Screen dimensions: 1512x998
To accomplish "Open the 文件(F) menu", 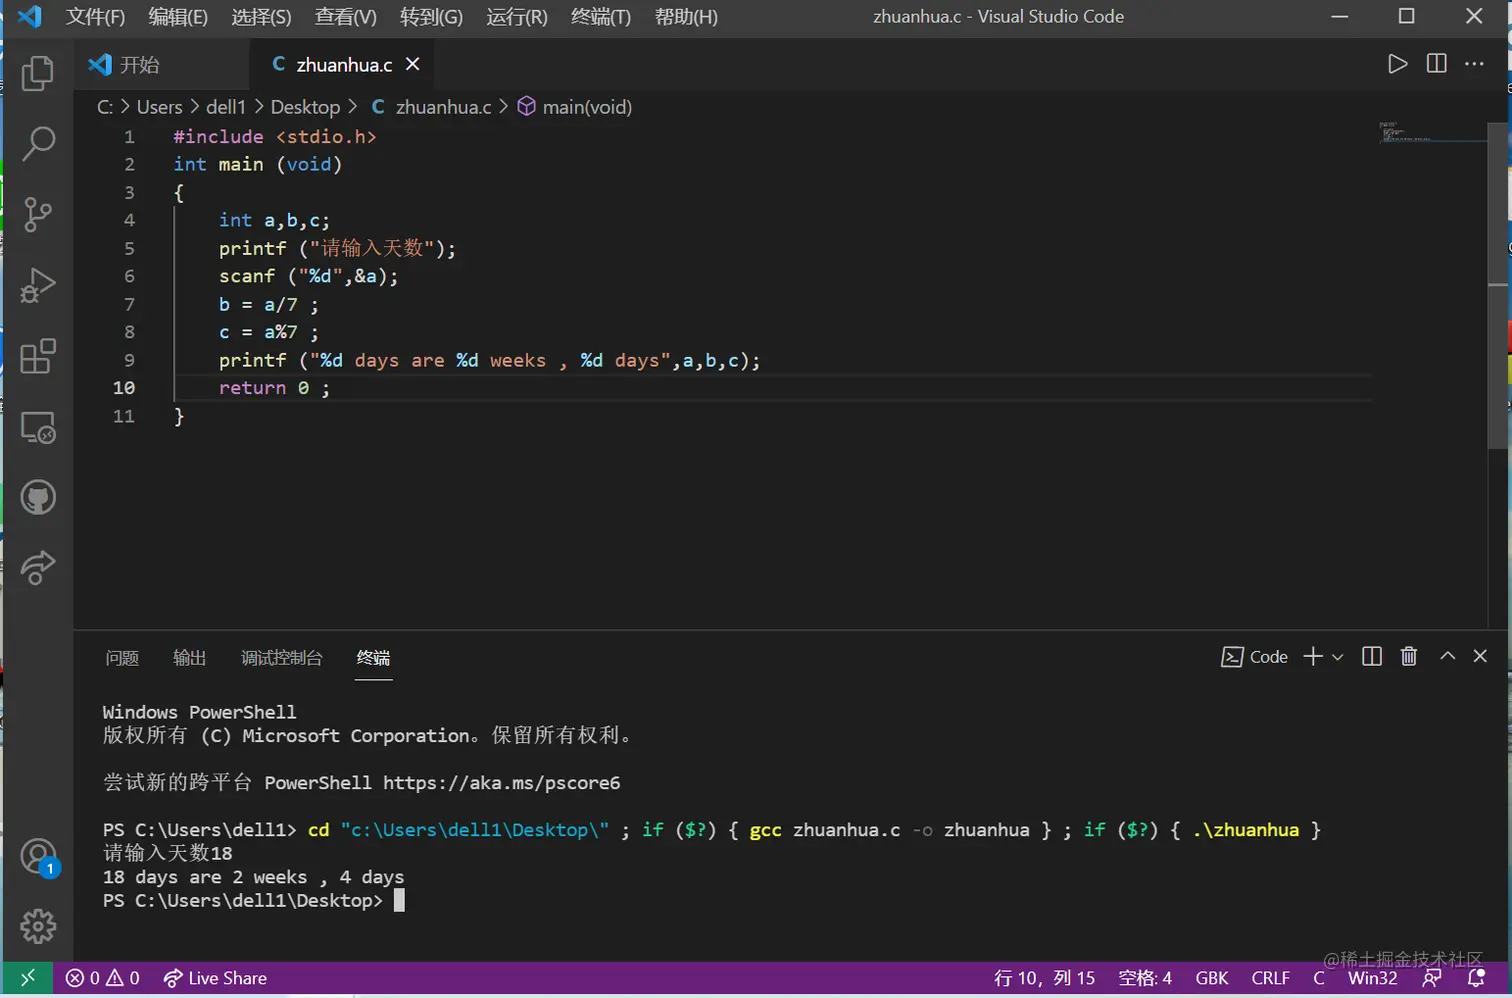I will click(x=95, y=17).
